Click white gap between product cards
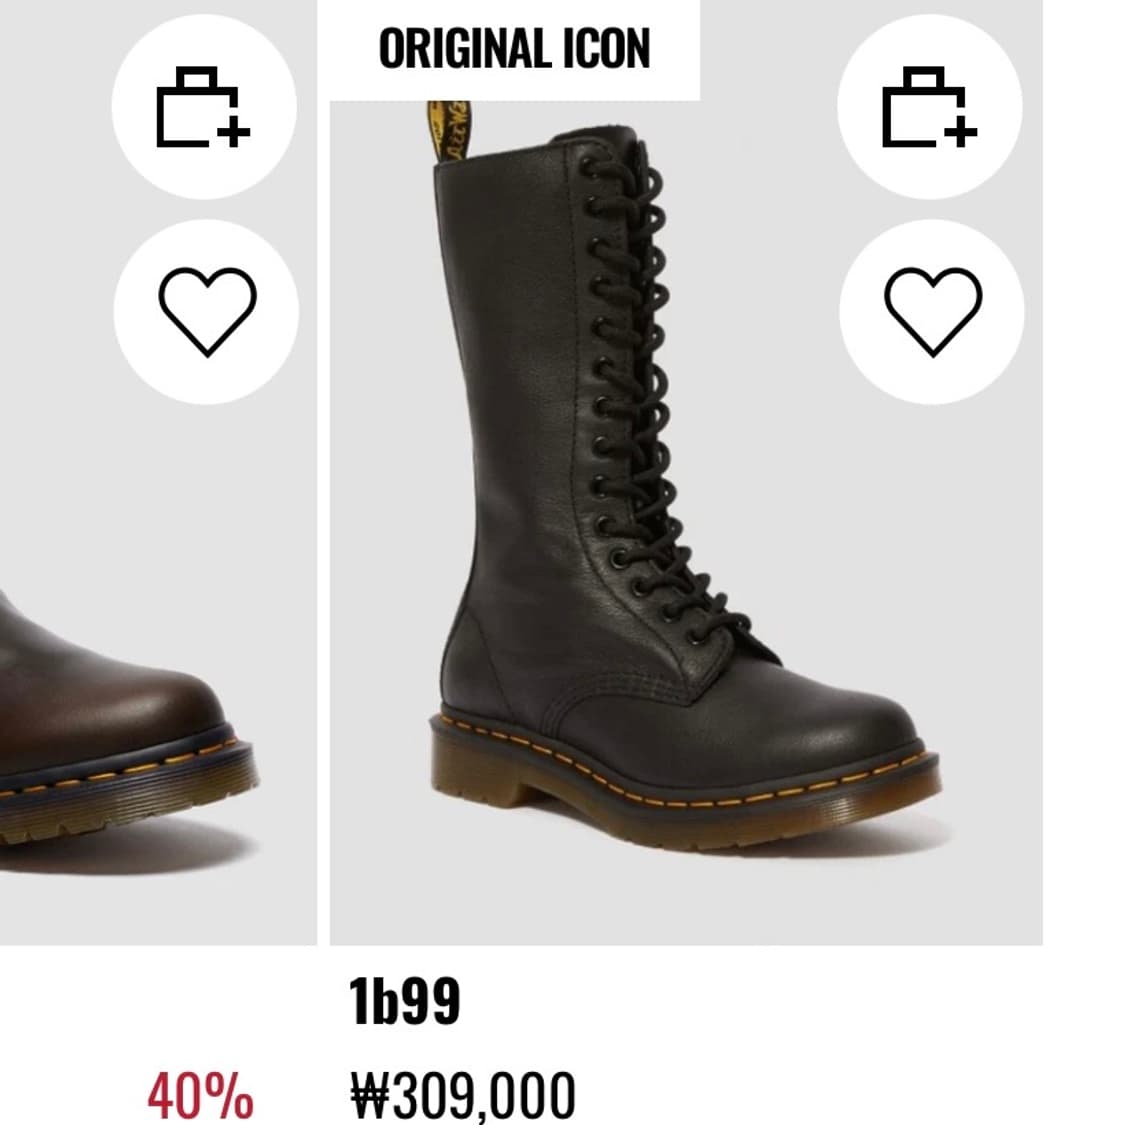The image size is (1125, 1125). [323, 500]
